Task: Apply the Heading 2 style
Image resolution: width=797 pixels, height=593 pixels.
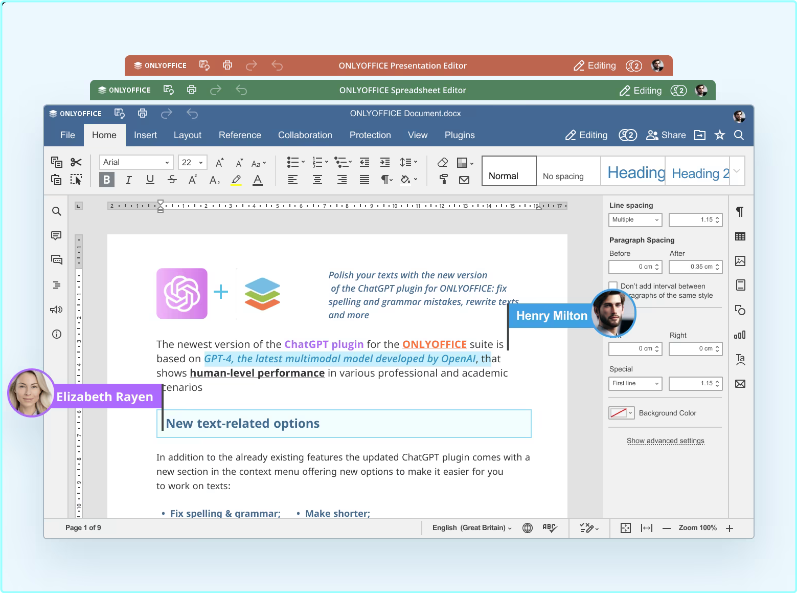Action: (x=699, y=173)
